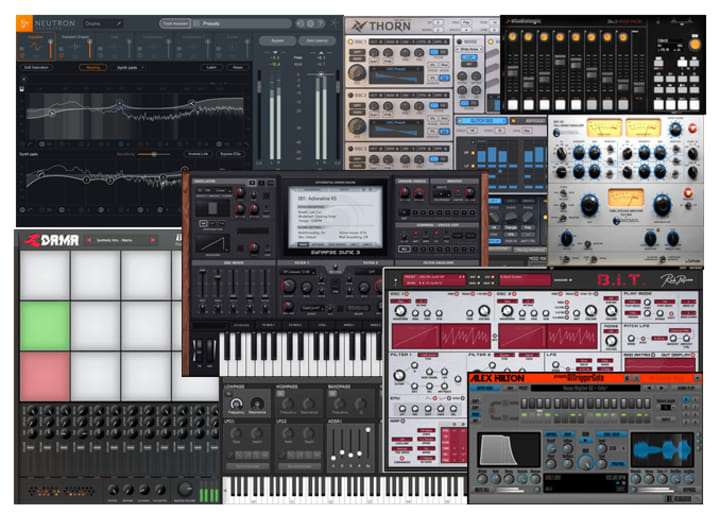Click the envelope shape display in A1TriggerGate
The width and height of the screenshot is (720, 514).
[508, 450]
